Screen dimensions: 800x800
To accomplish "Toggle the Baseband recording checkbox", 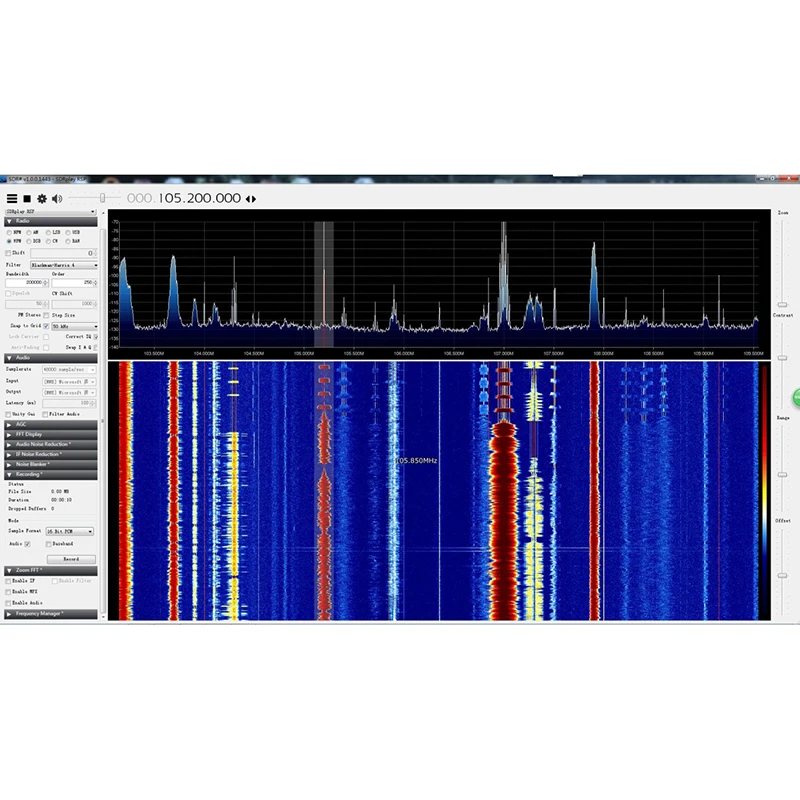I will click(49, 544).
